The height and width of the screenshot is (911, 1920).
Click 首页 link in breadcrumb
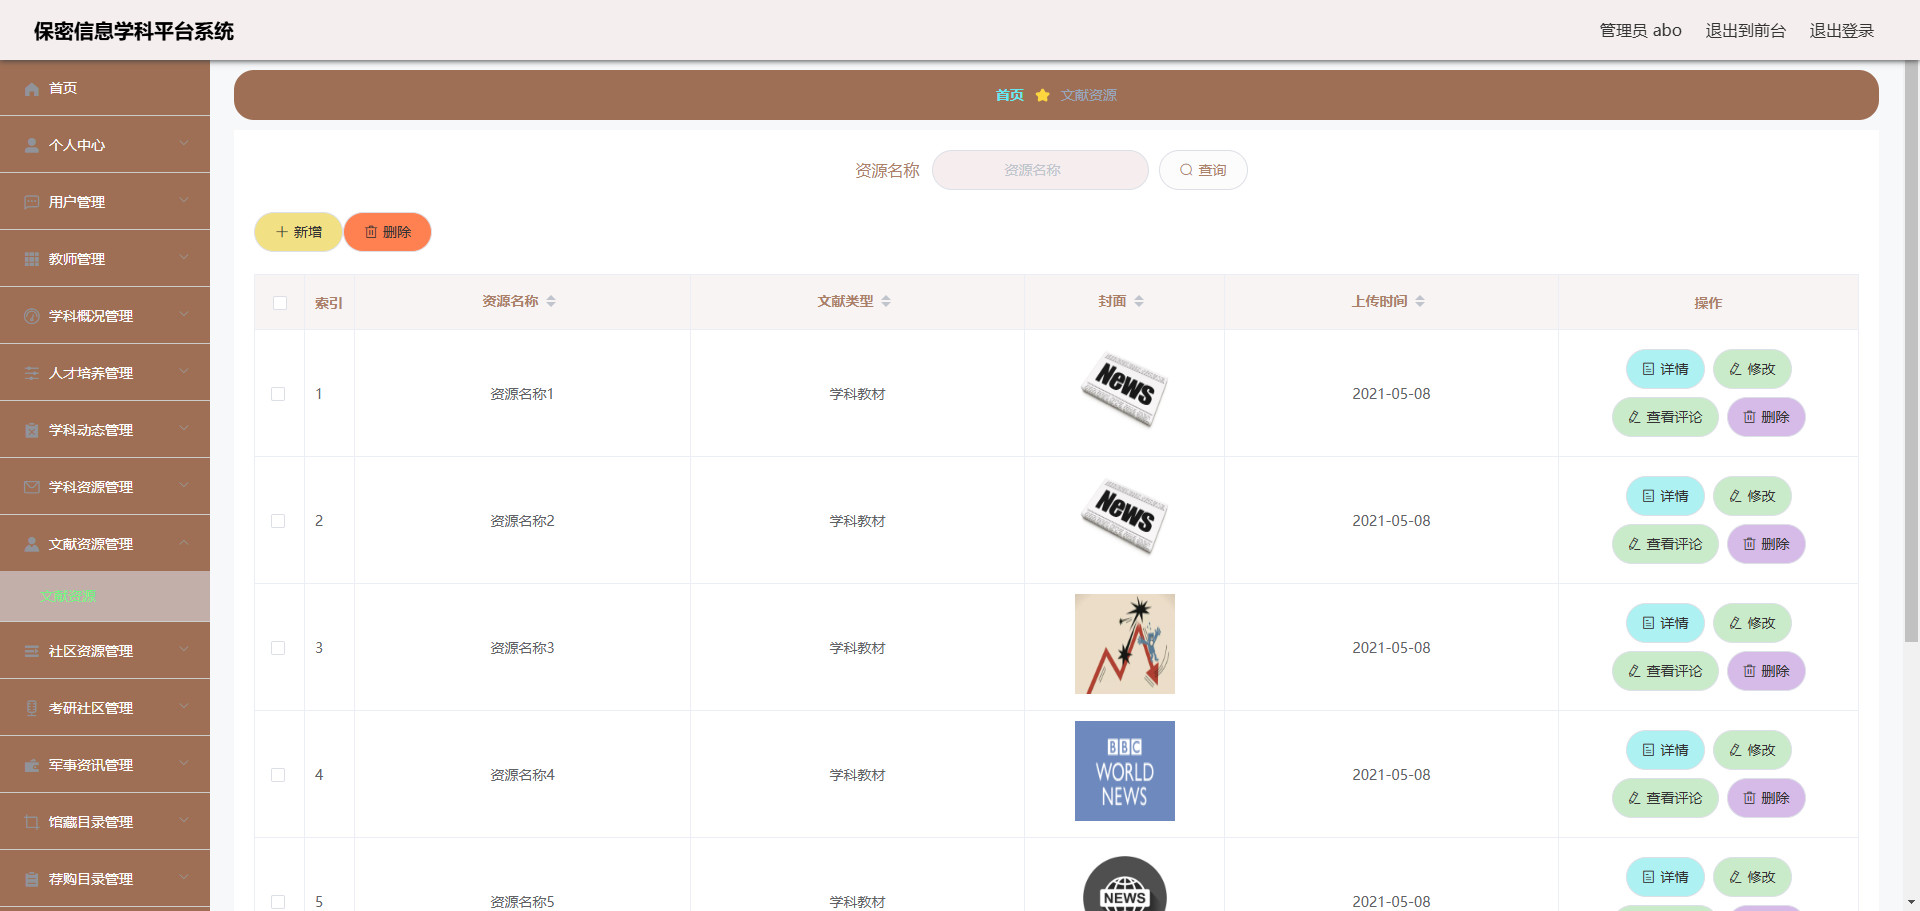(1009, 95)
